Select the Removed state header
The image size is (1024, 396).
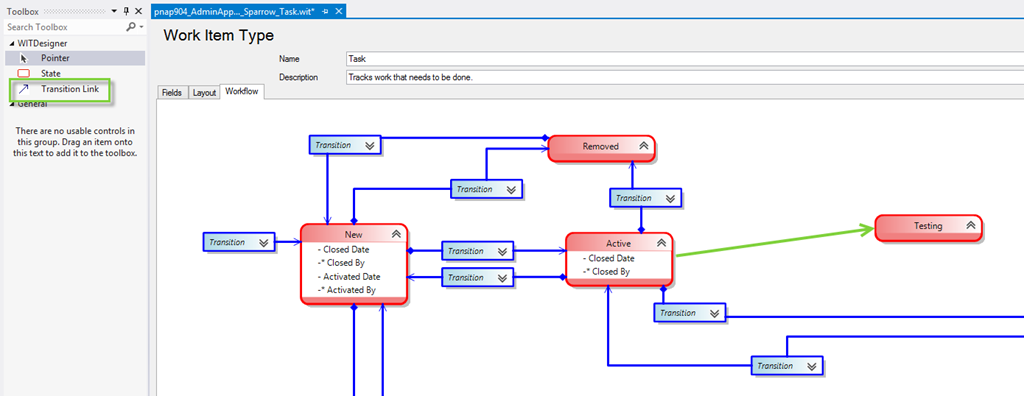601,146
